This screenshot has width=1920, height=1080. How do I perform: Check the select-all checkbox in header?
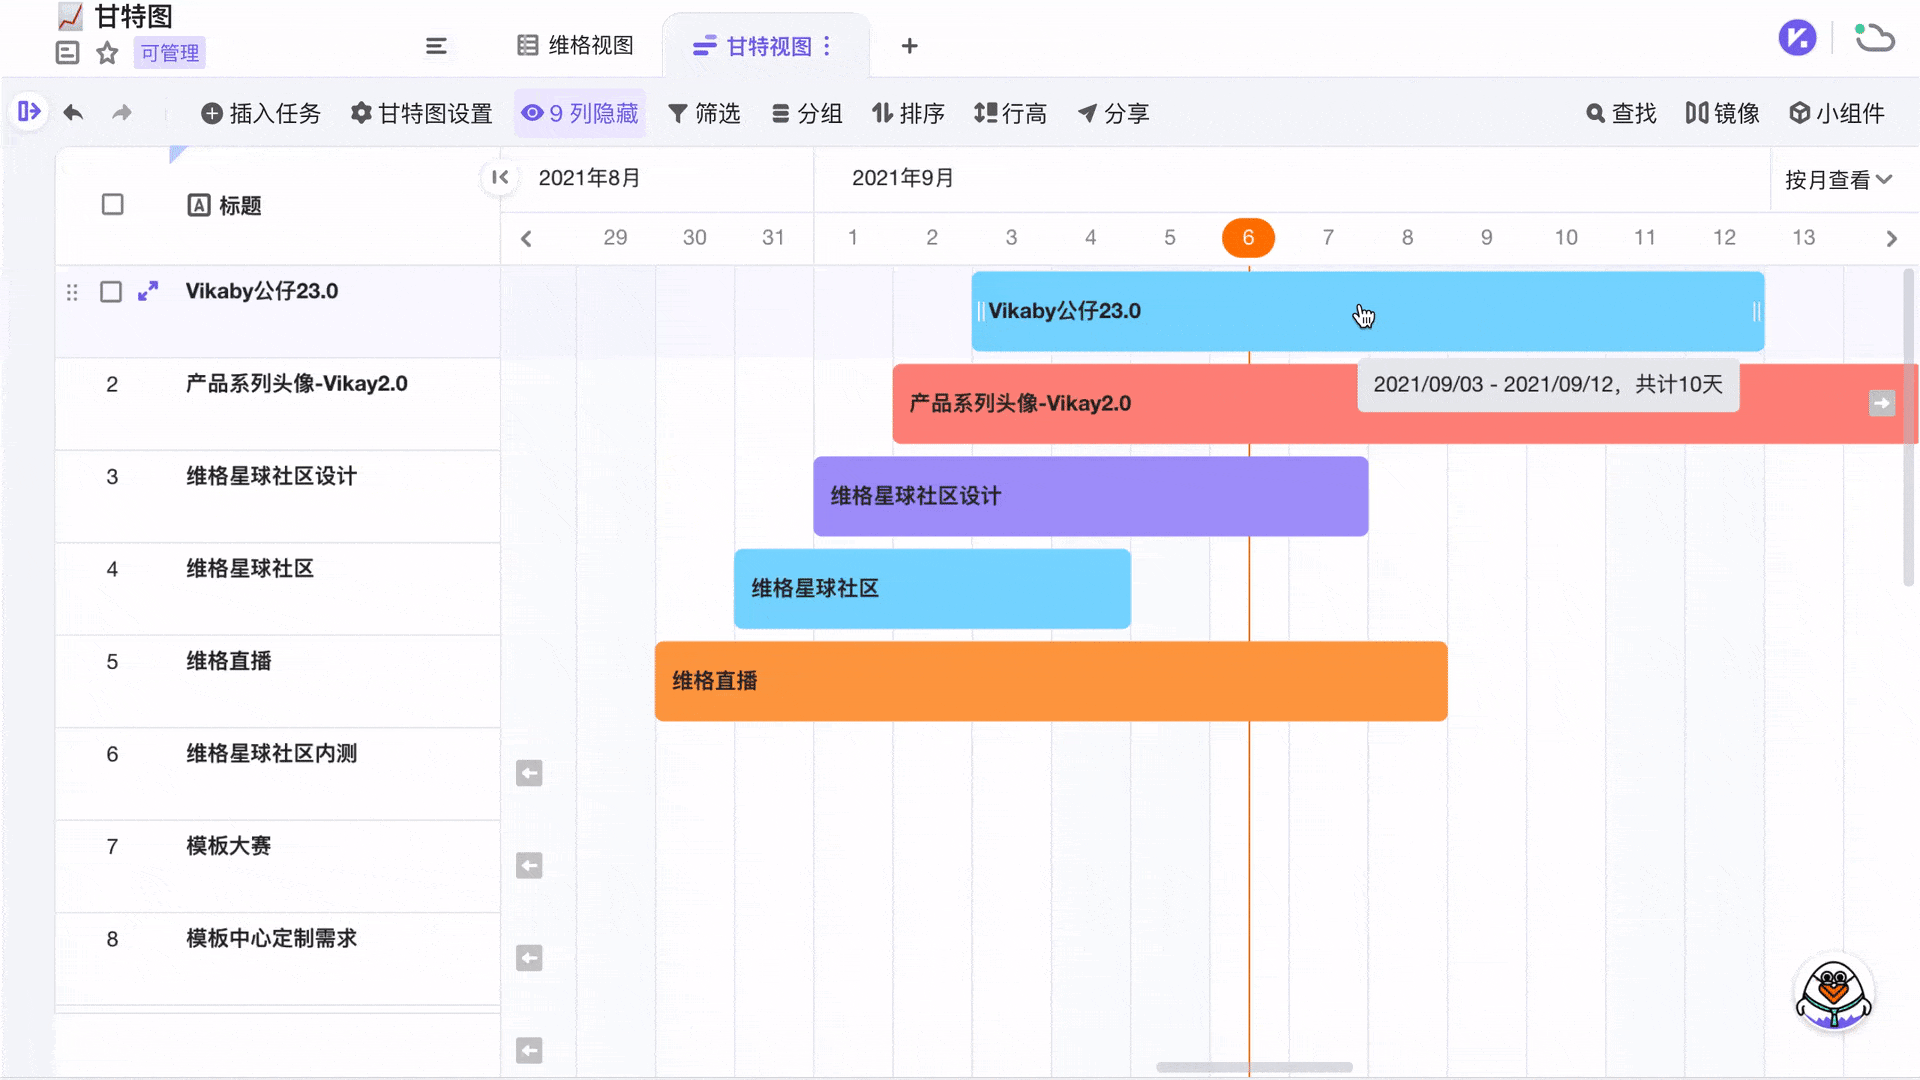point(112,204)
